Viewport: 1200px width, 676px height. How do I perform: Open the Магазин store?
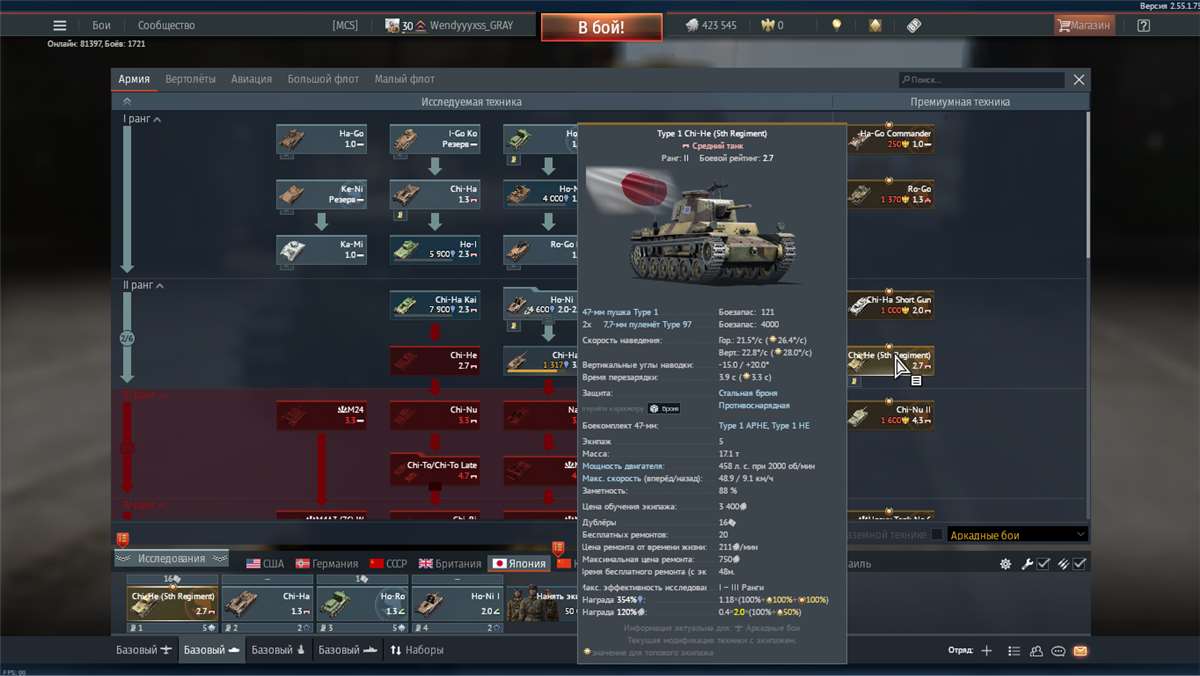pyautogui.click(x=1084, y=25)
